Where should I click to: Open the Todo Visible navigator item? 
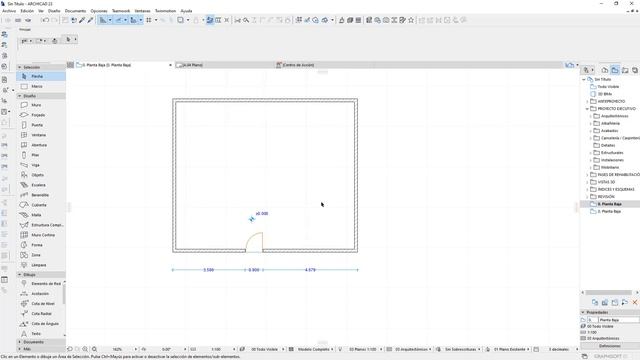pos(608,87)
